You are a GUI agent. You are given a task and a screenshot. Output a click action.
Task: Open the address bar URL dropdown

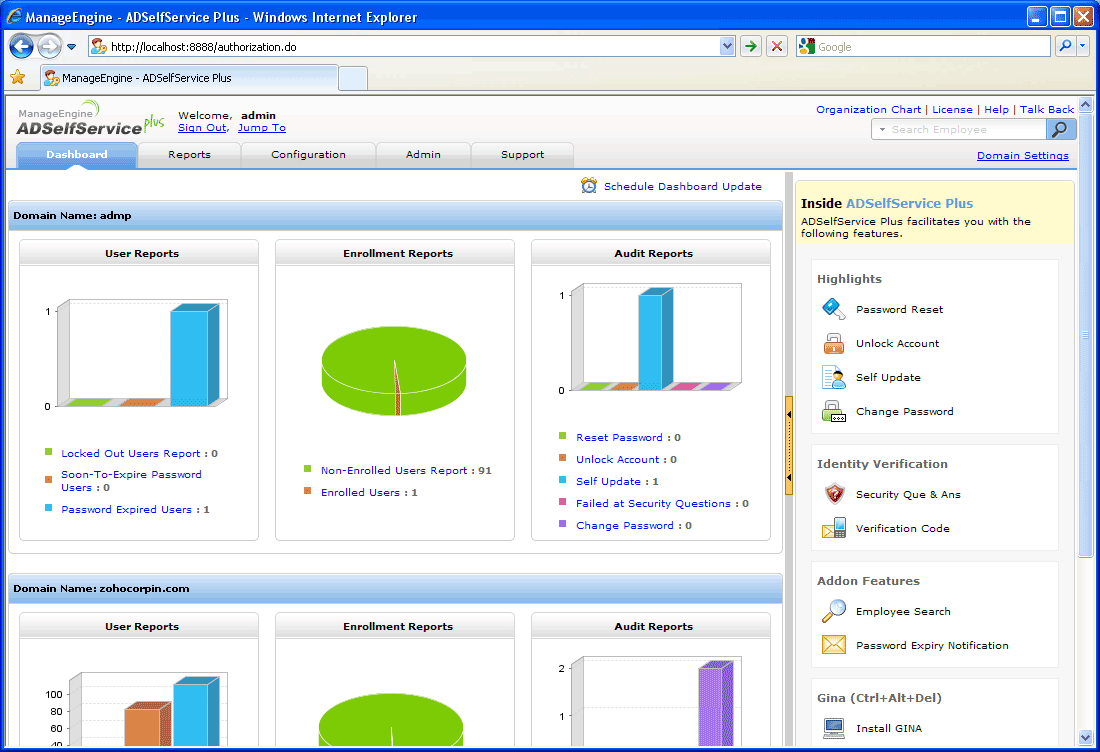pos(727,47)
